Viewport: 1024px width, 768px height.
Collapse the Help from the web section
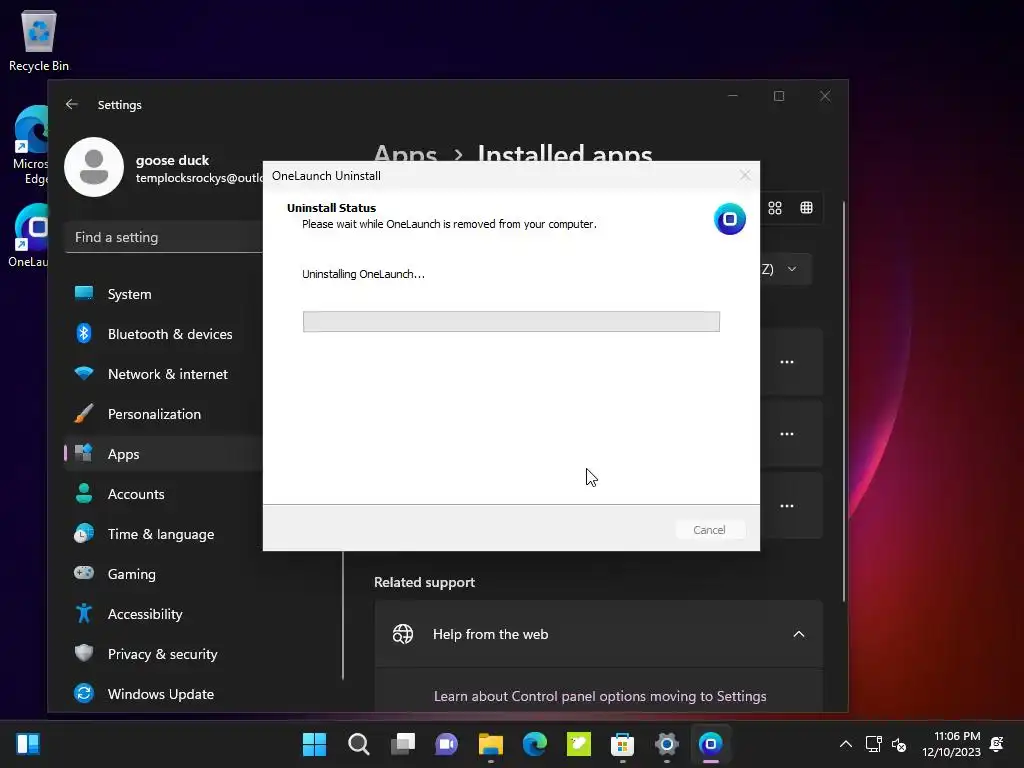(799, 634)
